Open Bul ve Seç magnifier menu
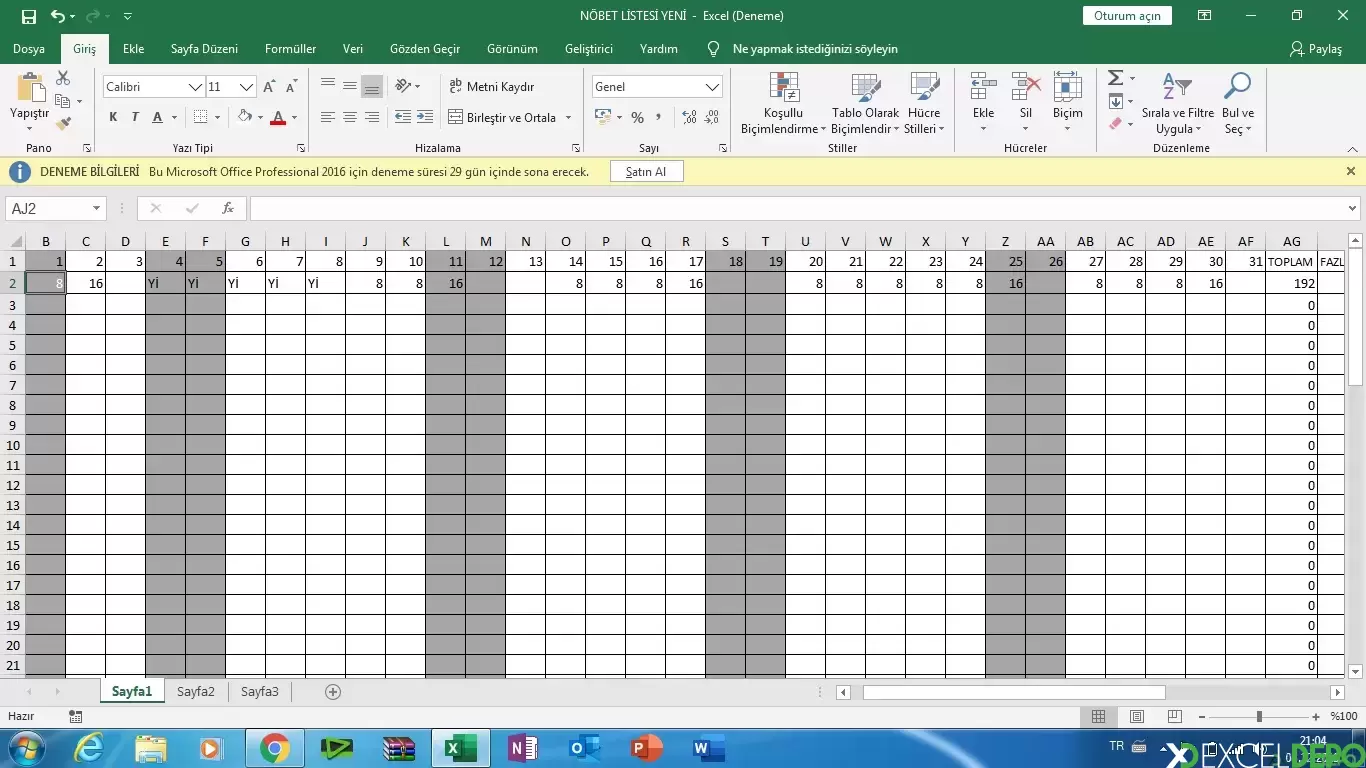 point(1238,103)
